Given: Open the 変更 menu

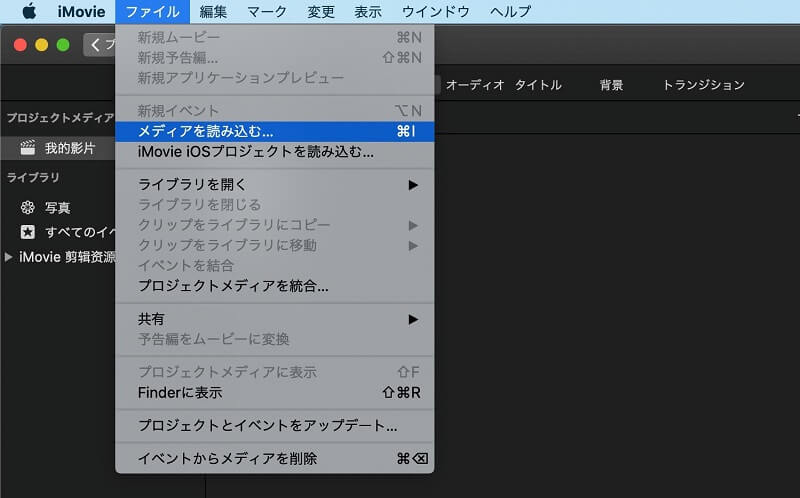Looking at the screenshot, I should click(x=320, y=11).
